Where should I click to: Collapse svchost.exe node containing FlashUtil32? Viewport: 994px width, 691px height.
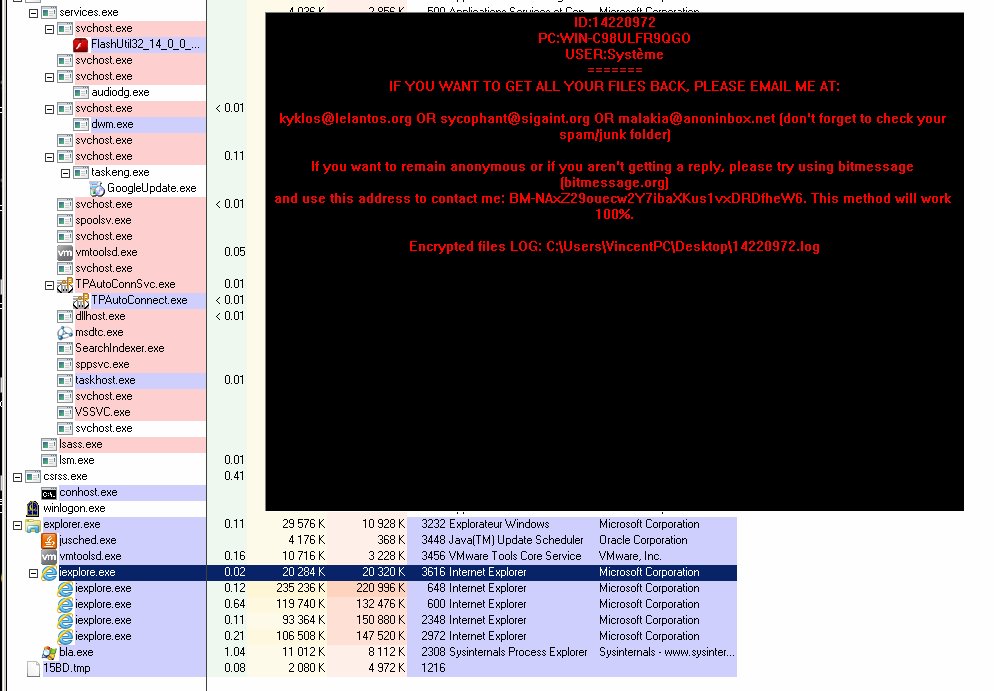point(49,29)
